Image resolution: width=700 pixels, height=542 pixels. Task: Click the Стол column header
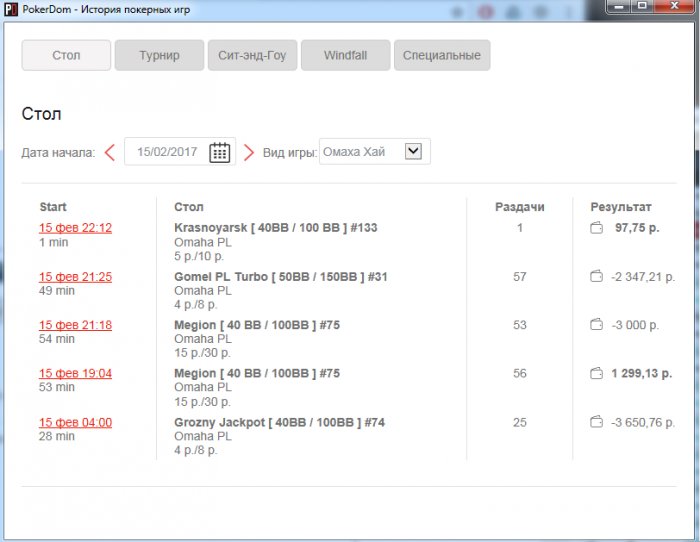[x=189, y=207]
